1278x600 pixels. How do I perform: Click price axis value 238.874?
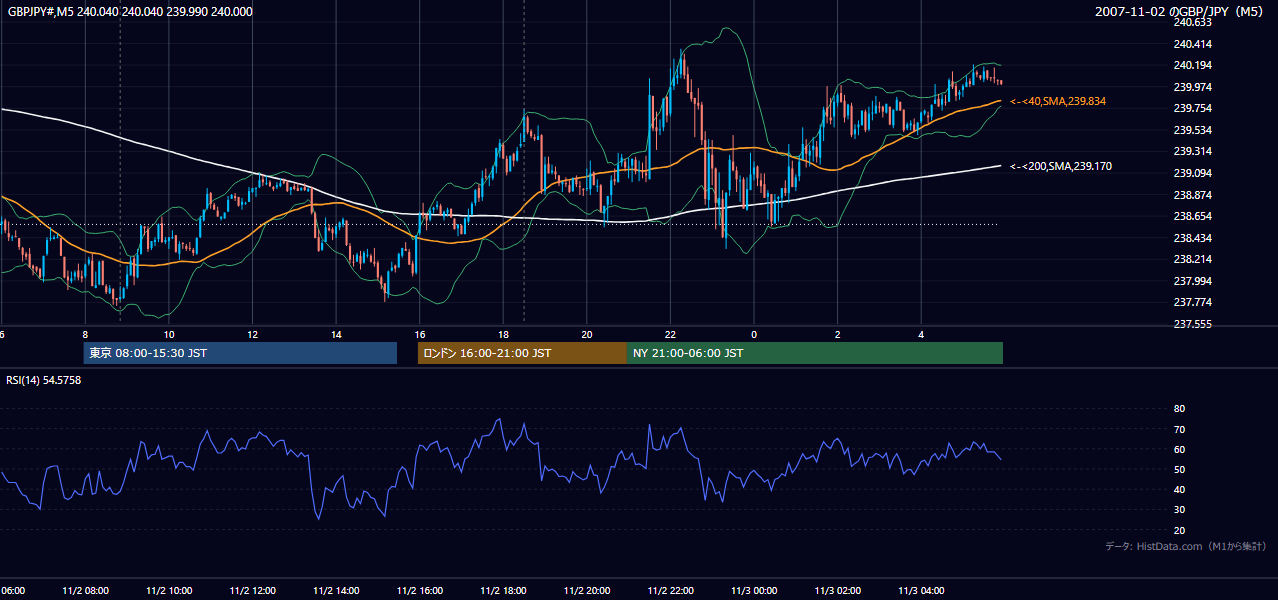pyautogui.click(x=1191, y=195)
